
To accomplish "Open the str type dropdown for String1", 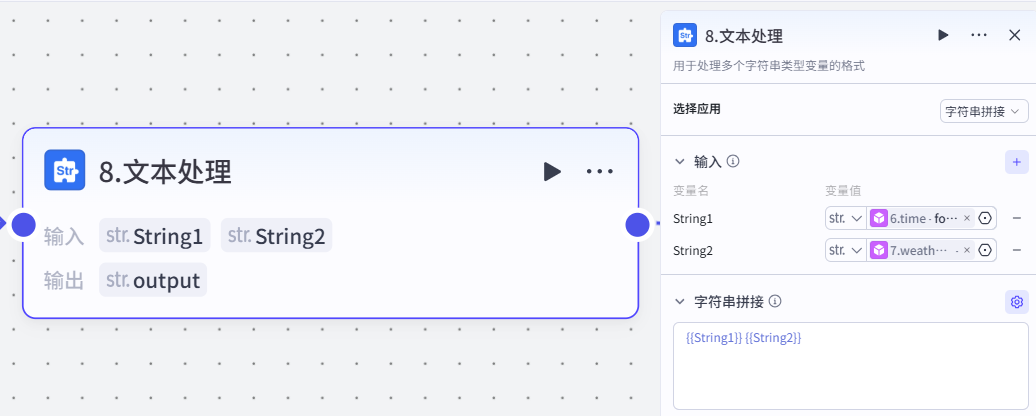I will [845, 218].
